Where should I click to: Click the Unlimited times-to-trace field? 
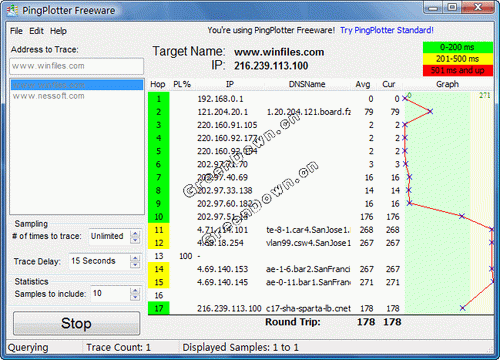coord(110,236)
